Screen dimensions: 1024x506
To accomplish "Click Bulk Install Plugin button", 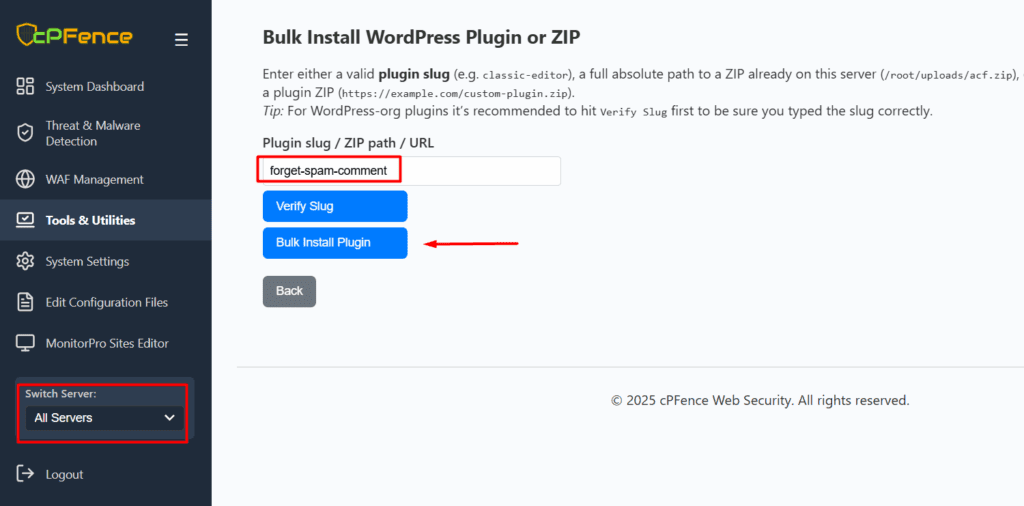I will pos(335,243).
